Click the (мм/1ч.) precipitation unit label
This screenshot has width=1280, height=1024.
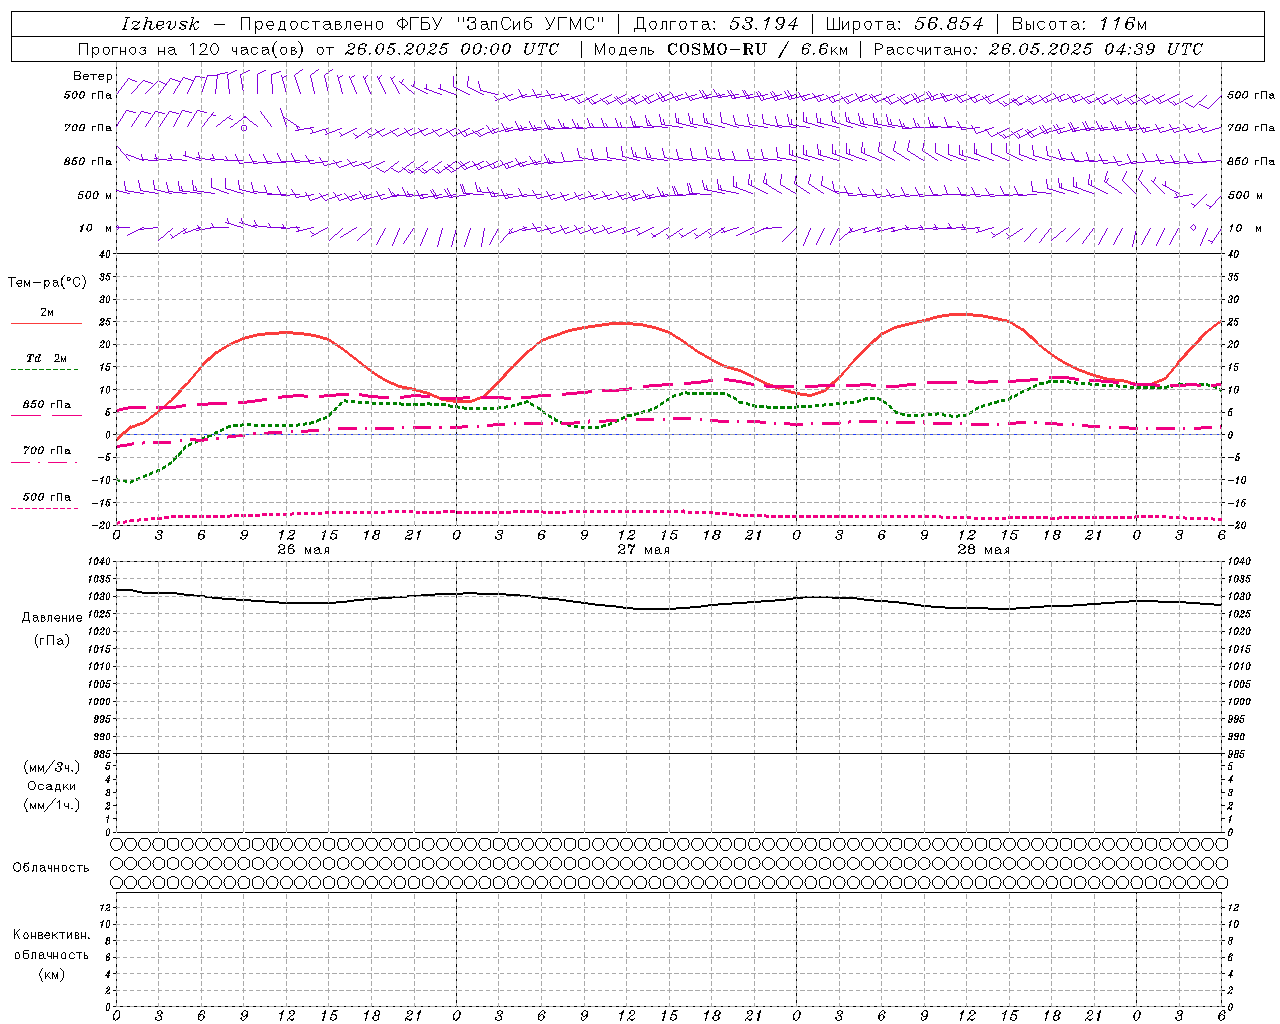pyautogui.click(x=52, y=805)
